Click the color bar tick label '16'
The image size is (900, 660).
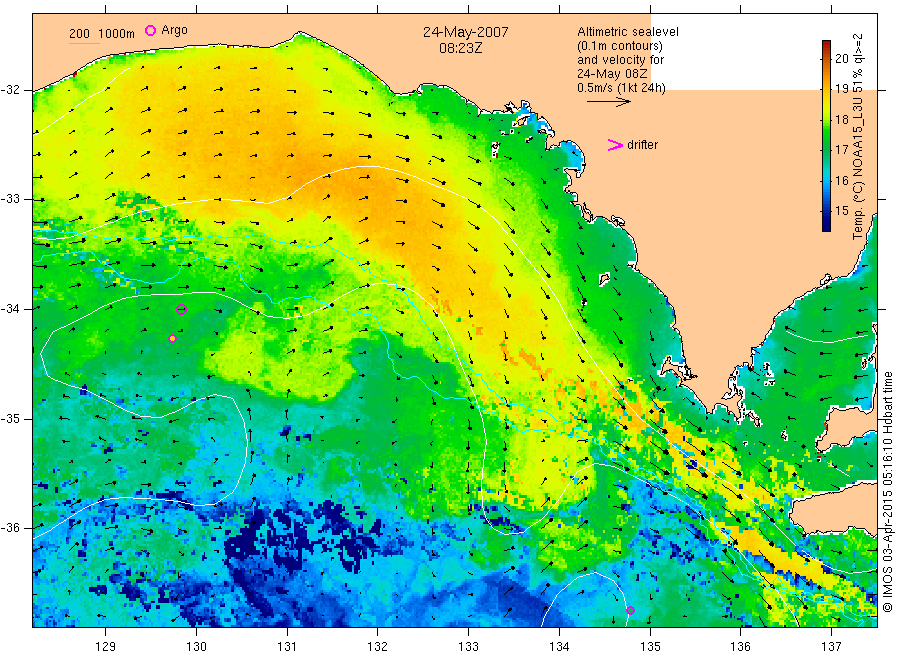(x=841, y=180)
